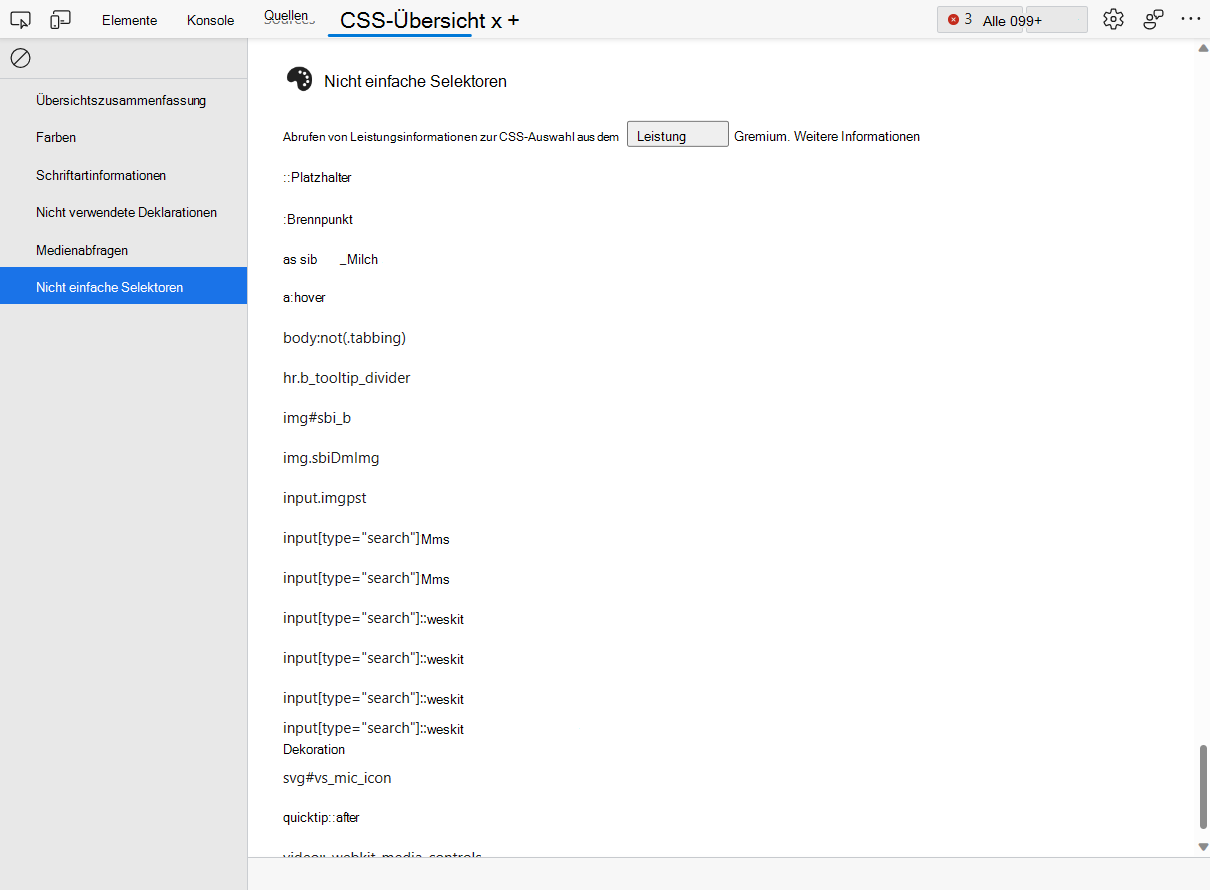Show Nicht verwendete Deklarationen
Viewport: 1210px width, 890px height.
click(x=126, y=212)
